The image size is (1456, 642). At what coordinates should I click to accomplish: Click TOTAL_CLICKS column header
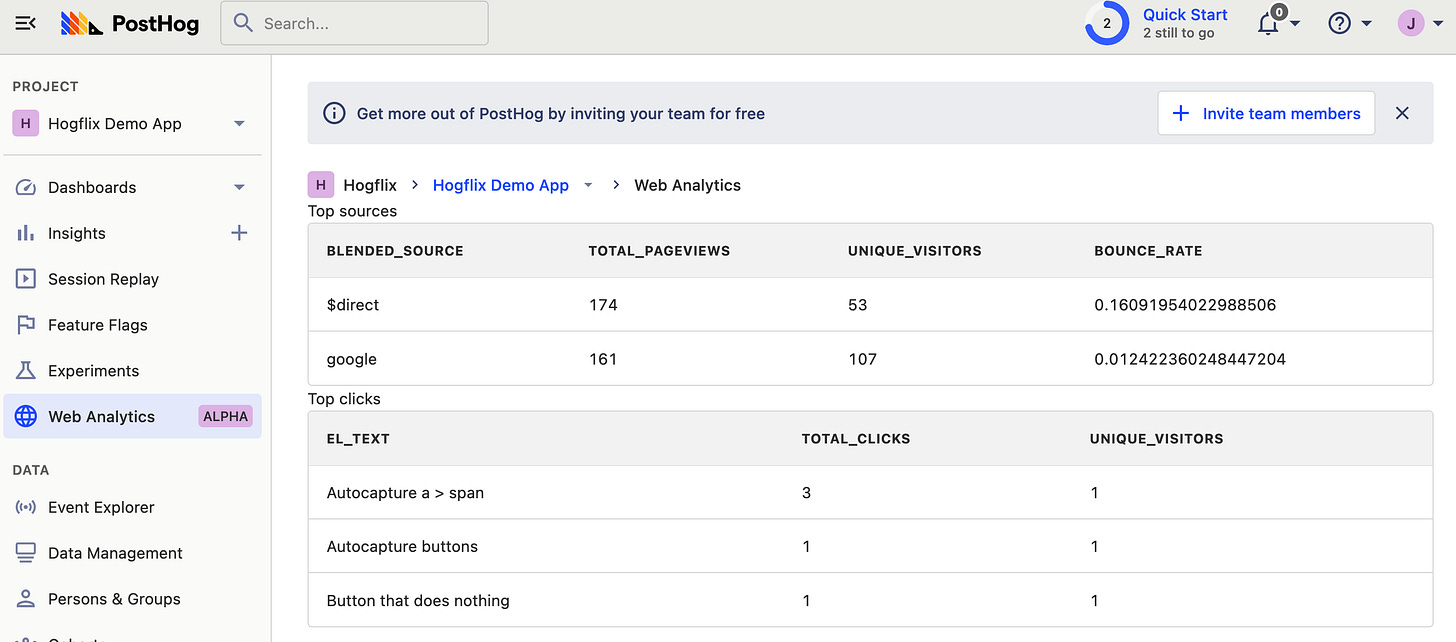pyautogui.click(x=856, y=439)
